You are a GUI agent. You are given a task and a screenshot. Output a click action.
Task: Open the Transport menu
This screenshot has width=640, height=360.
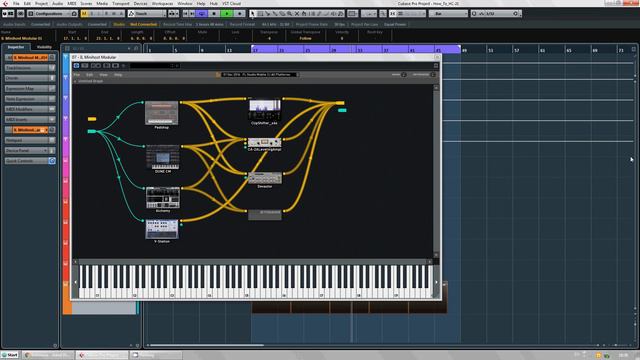120,3
